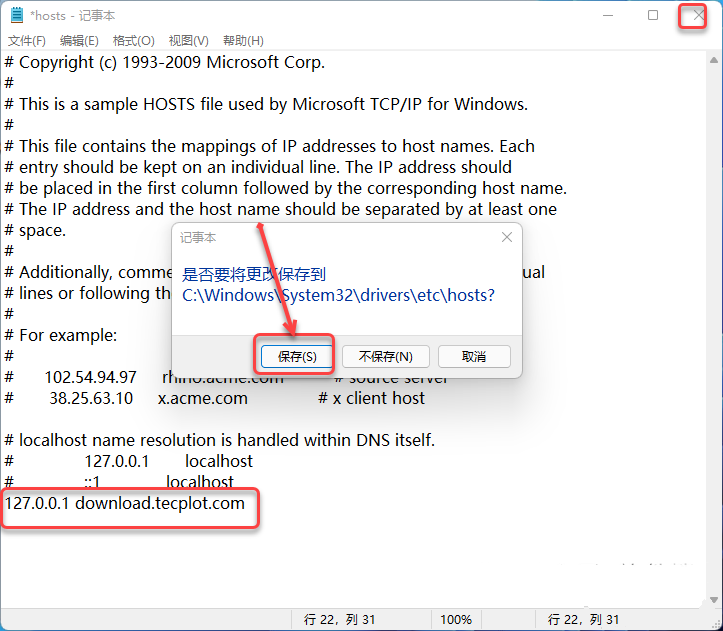Image resolution: width=723 pixels, height=631 pixels.
Task: Click the '是否要将更改保存到' prompt text
Action: (x=254, y=274)
